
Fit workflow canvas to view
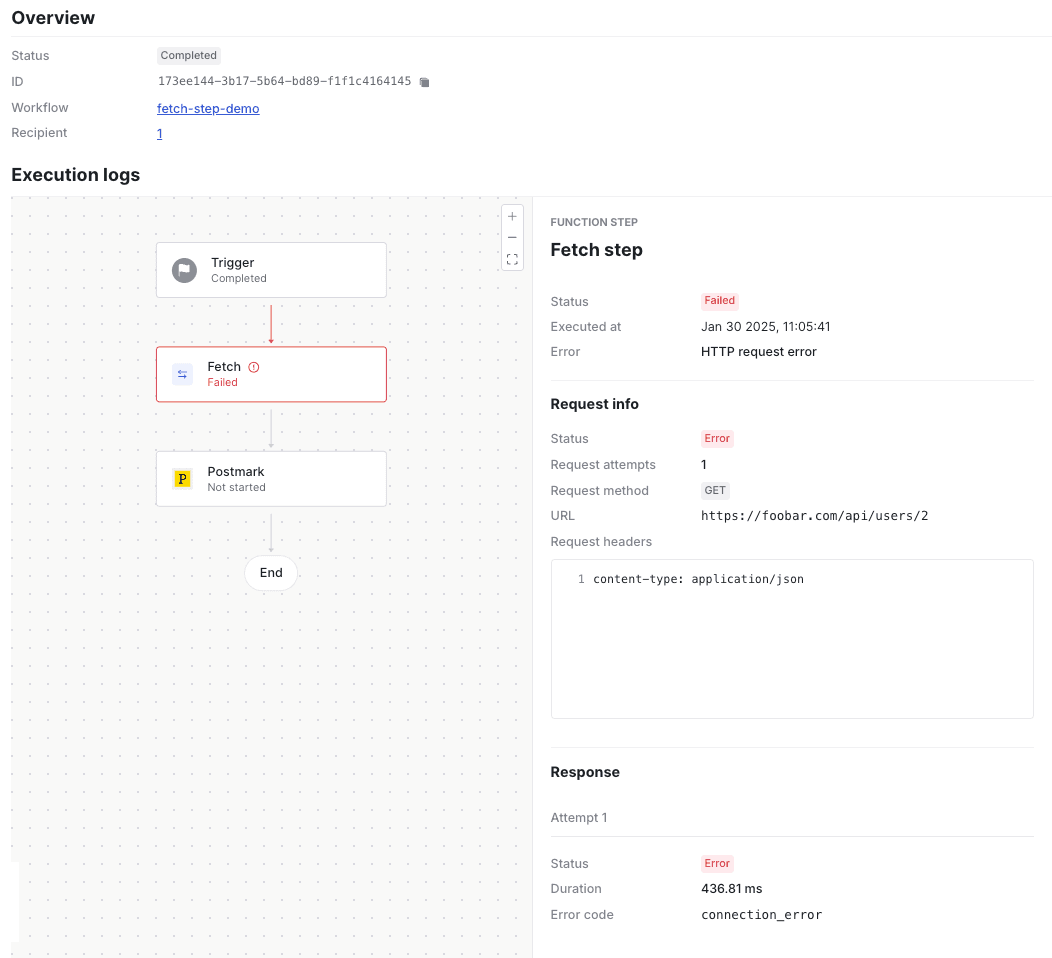512,260
